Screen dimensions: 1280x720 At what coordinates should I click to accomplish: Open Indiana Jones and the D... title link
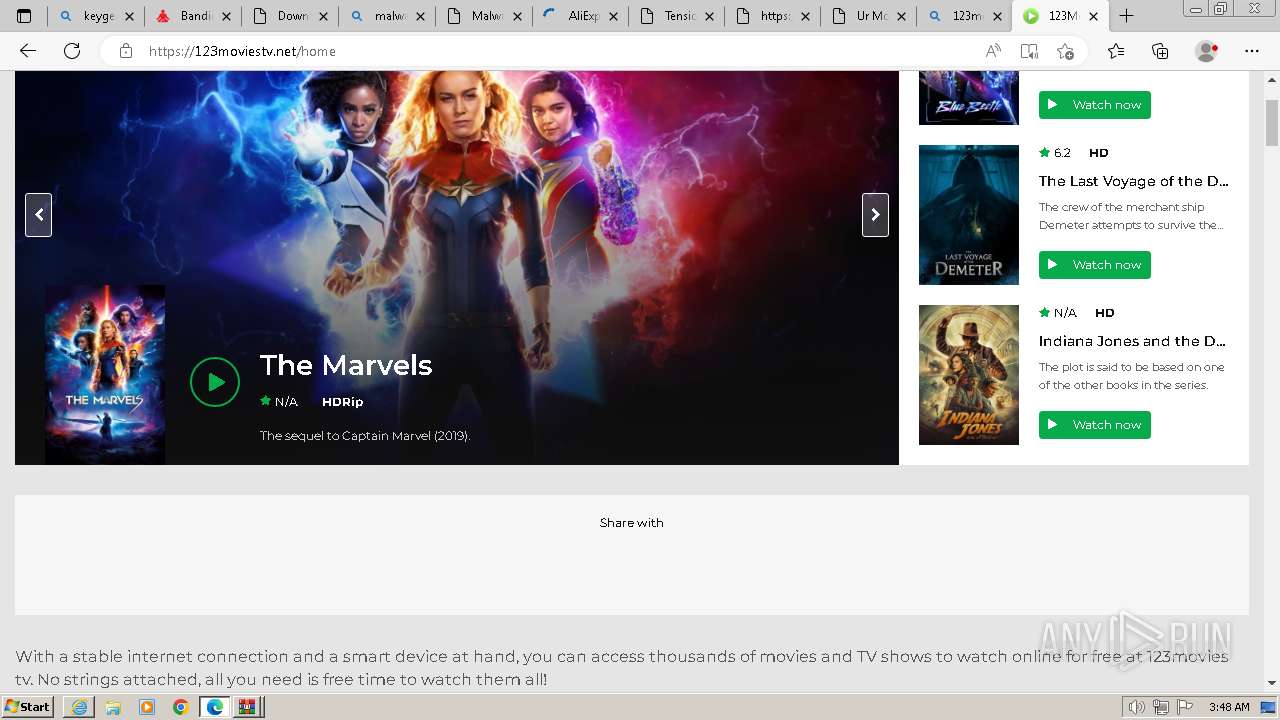pyautogui.click(x=1132, y=341)
